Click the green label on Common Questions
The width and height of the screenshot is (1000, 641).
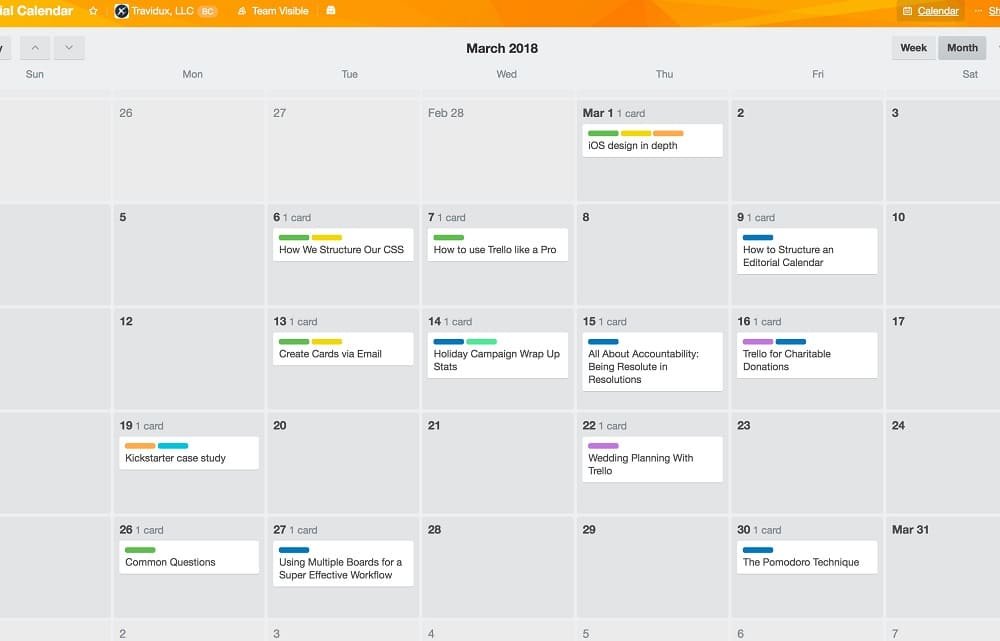[139, 548]
